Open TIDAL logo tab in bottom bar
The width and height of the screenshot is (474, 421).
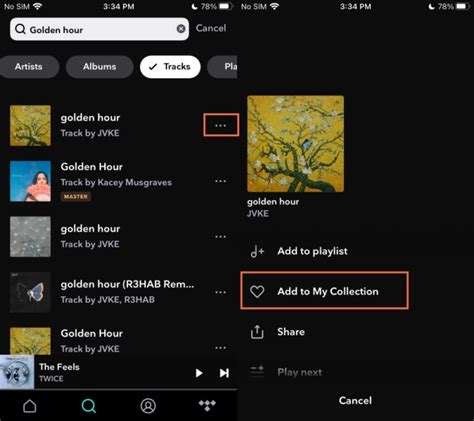tap(207, 405)
